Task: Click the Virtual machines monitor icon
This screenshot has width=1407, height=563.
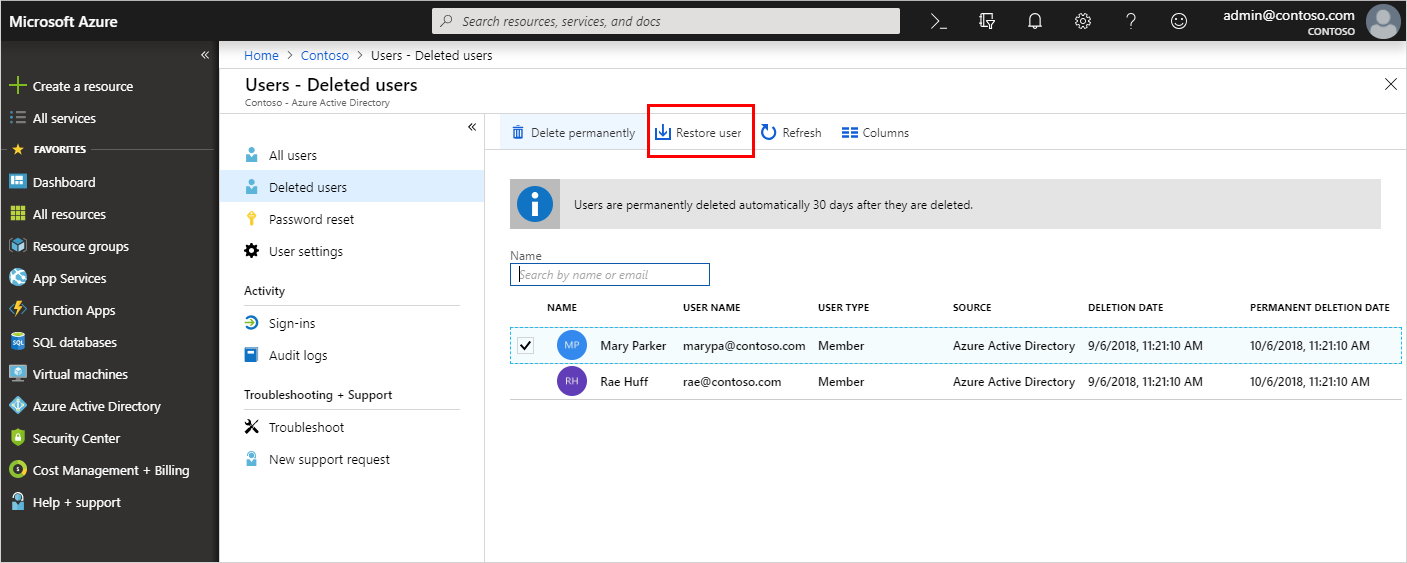Action: [17, 374]
